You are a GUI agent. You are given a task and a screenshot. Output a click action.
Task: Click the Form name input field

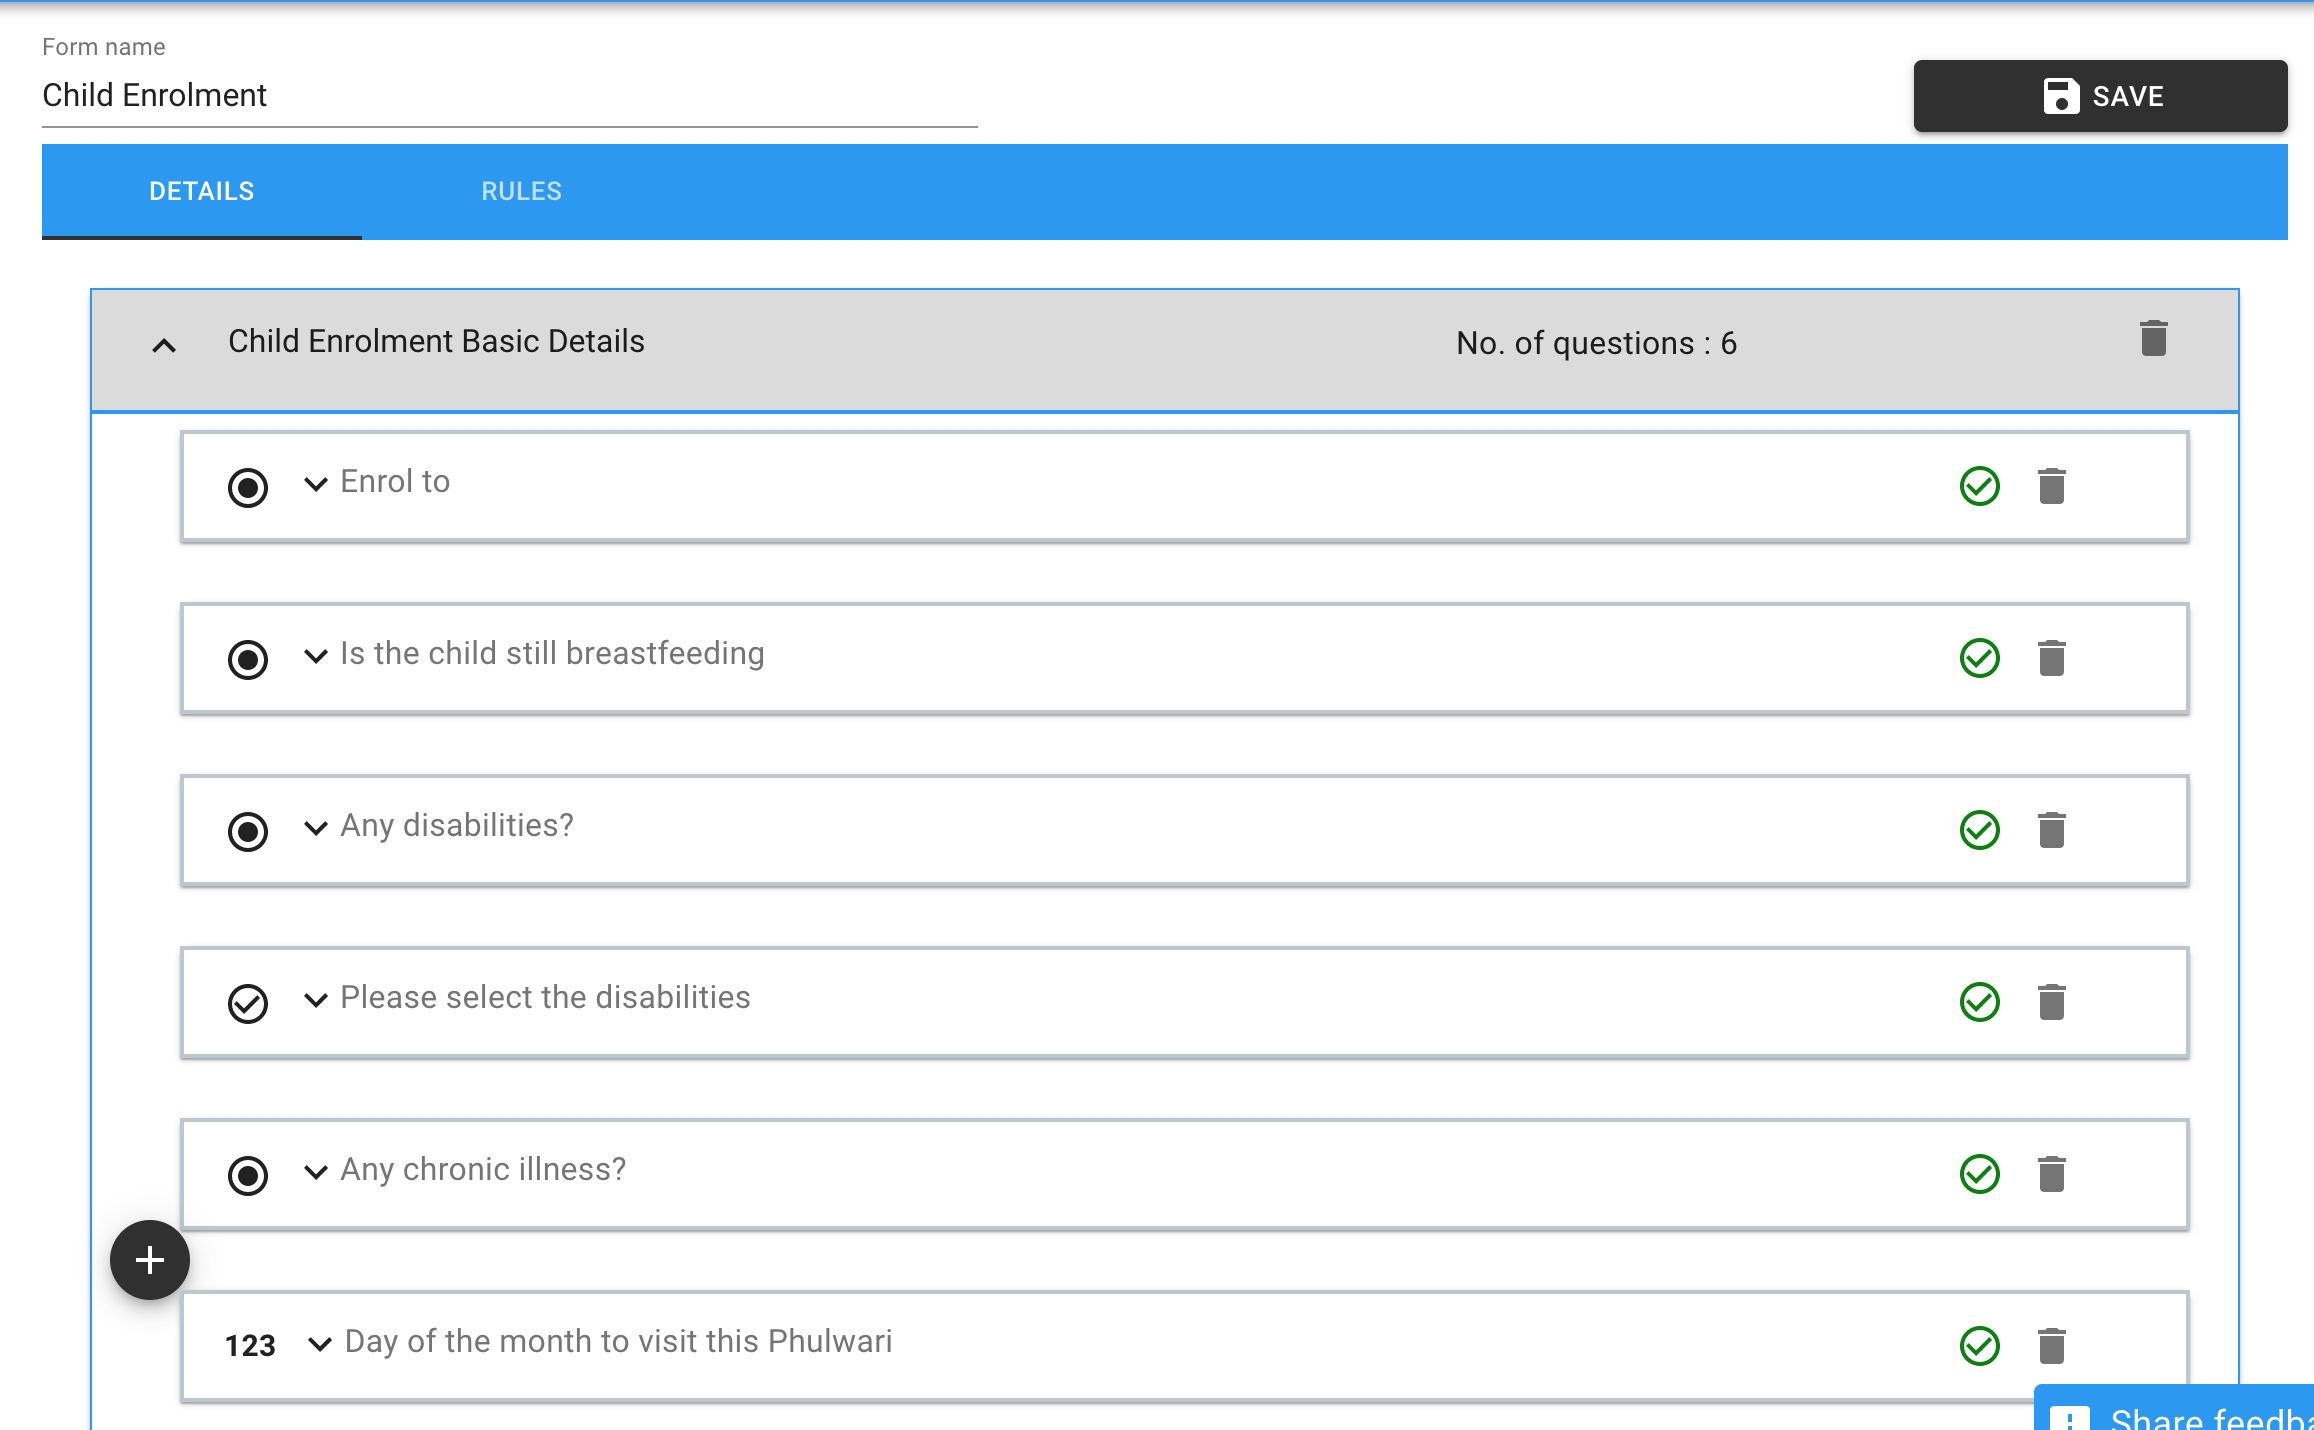click(509, 96)
